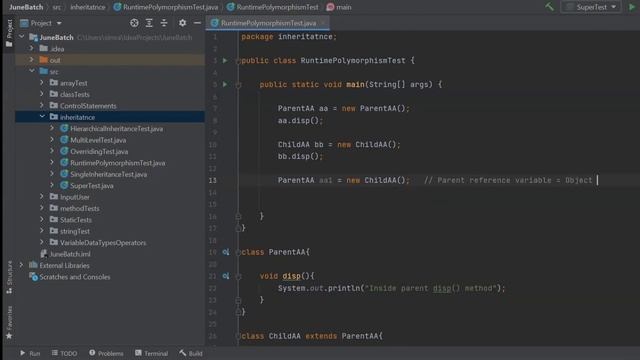Select RuntimePolymorphismTest.java in project tree
This screenshot has width=640, height=360.
[x=118, y=163]
